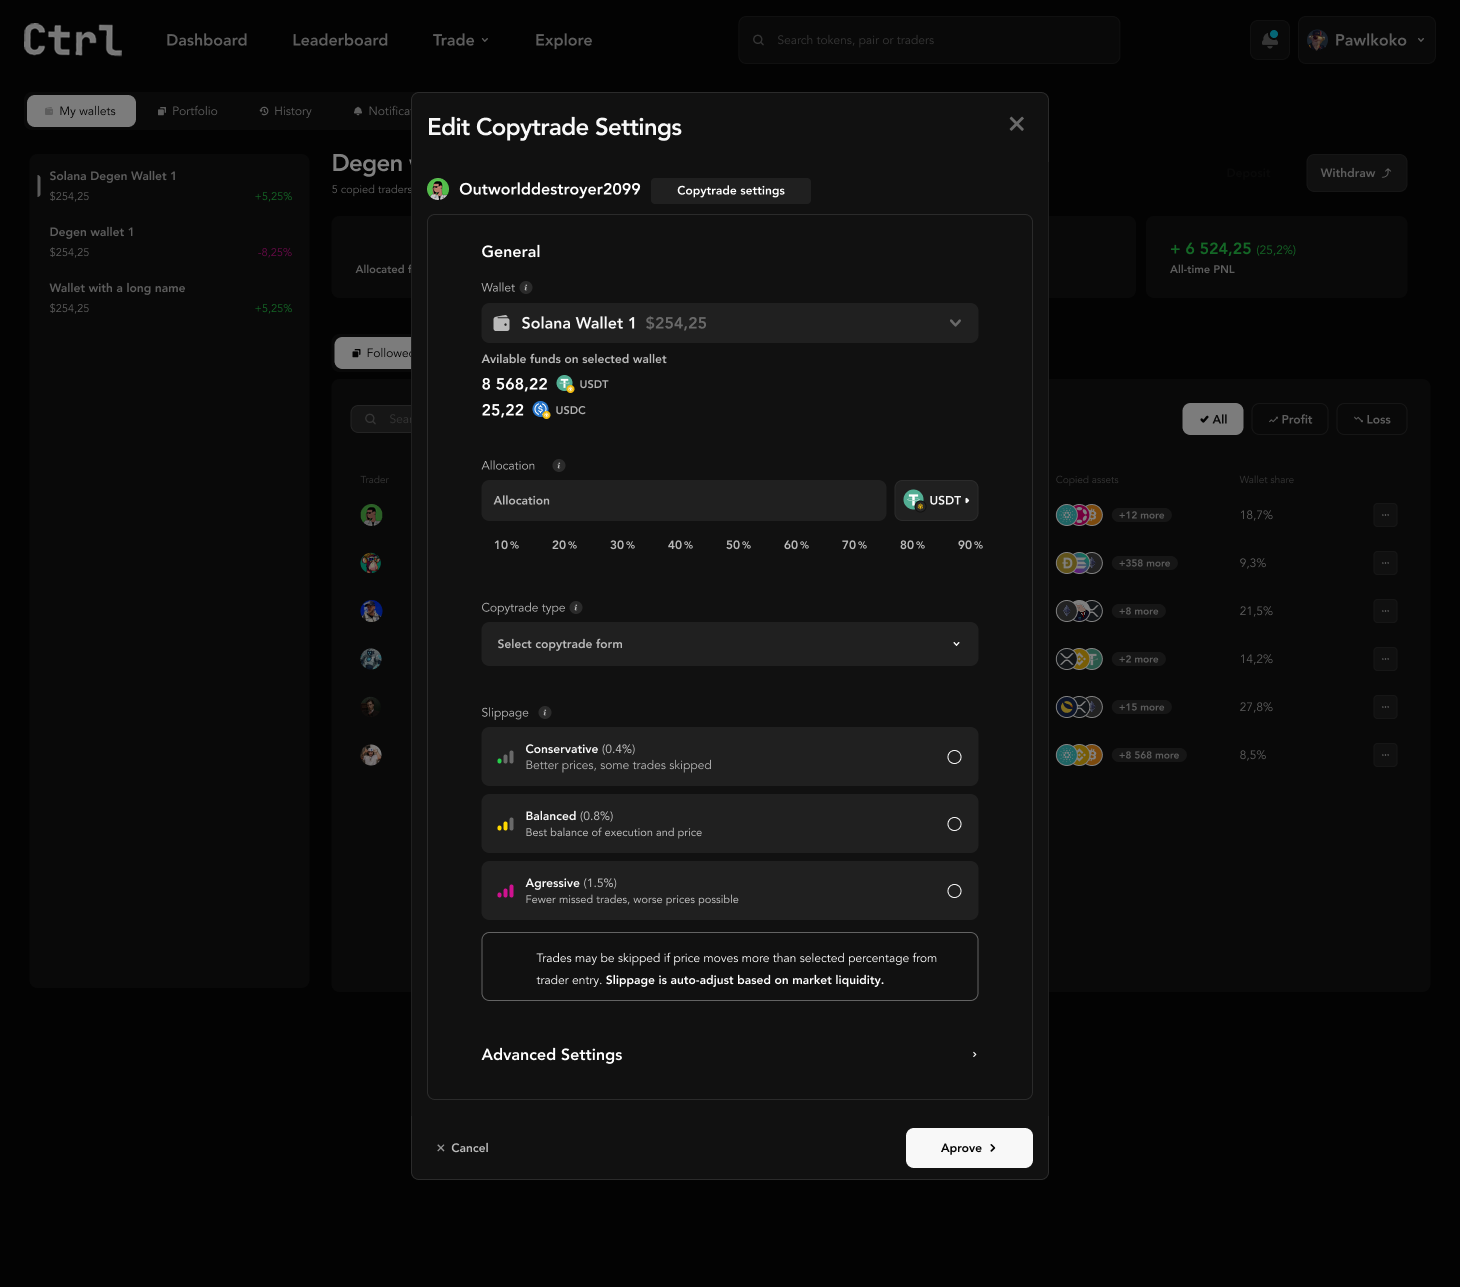Image resolution: width=1460 pixels, height=1287 pixels.
Task: Switch to My wallets tab
Action: (x=81, y=111)
